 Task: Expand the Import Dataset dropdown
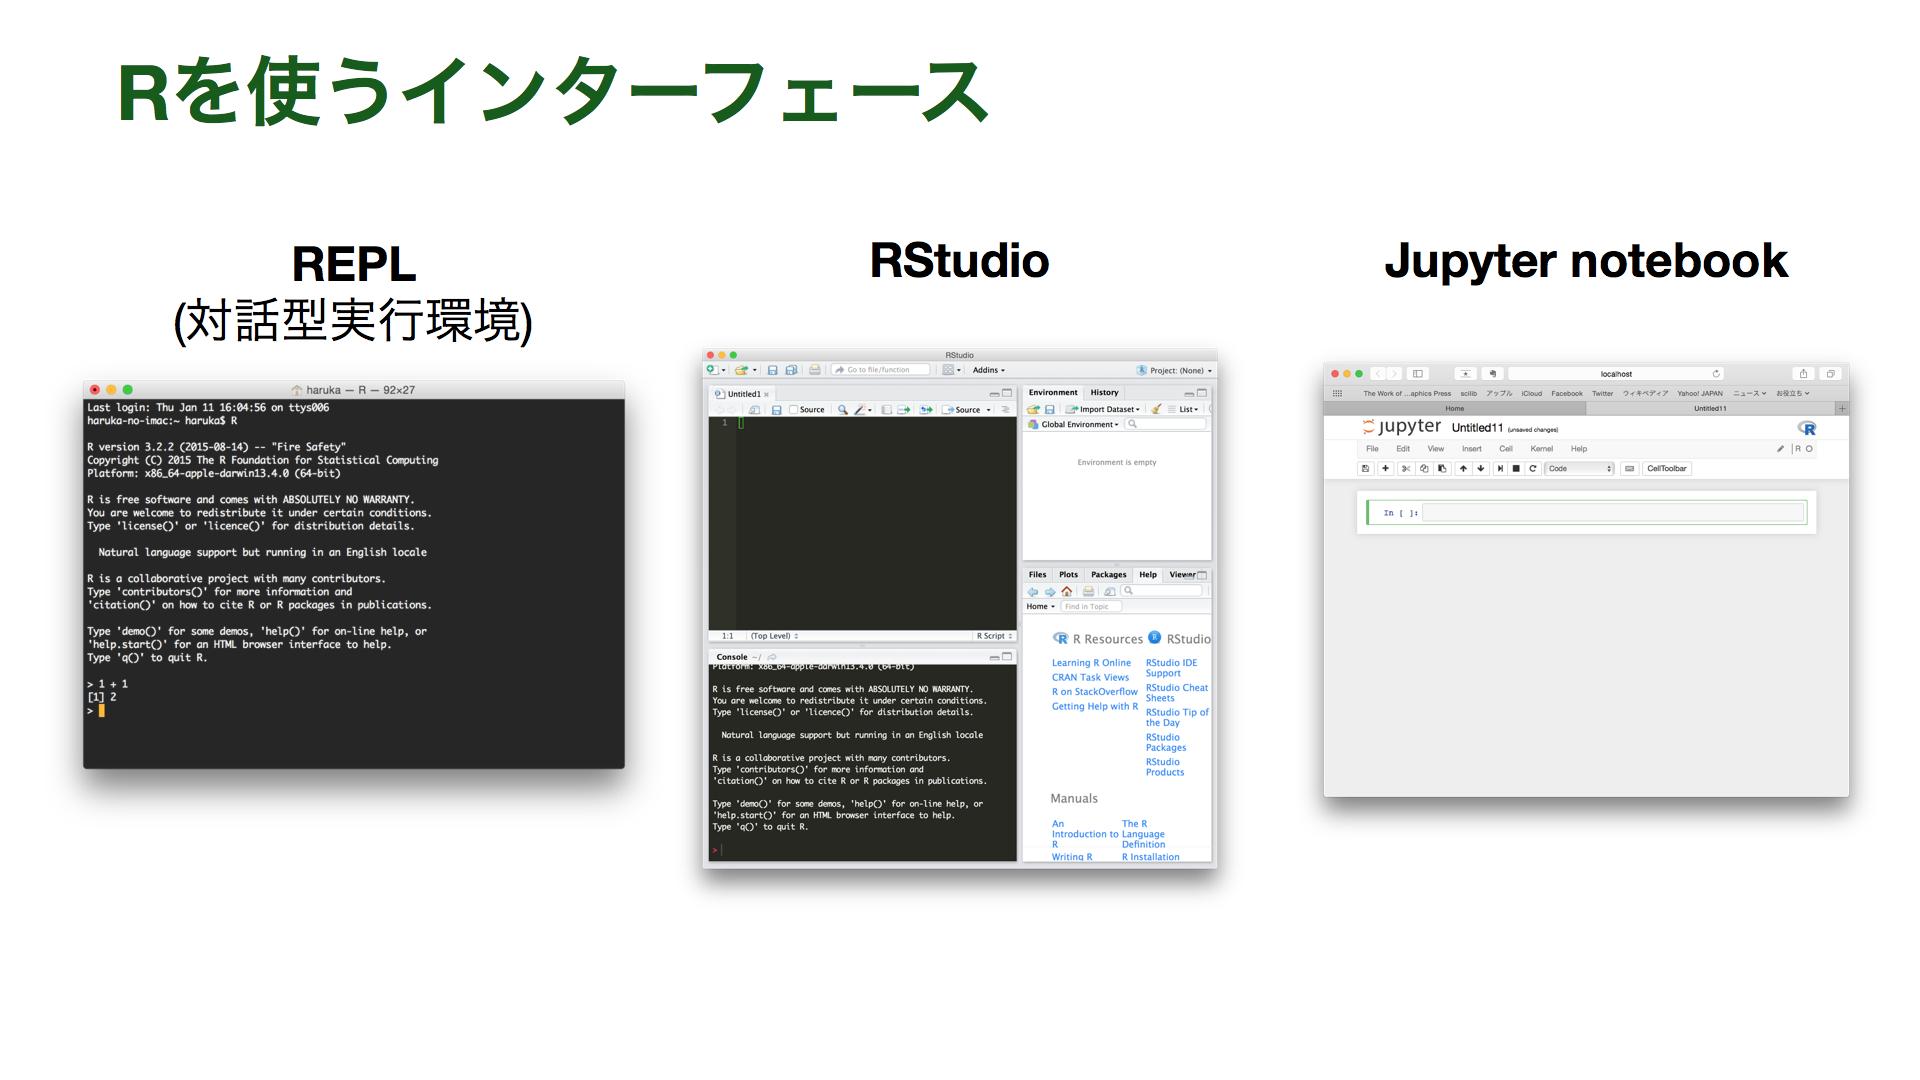1108,409
